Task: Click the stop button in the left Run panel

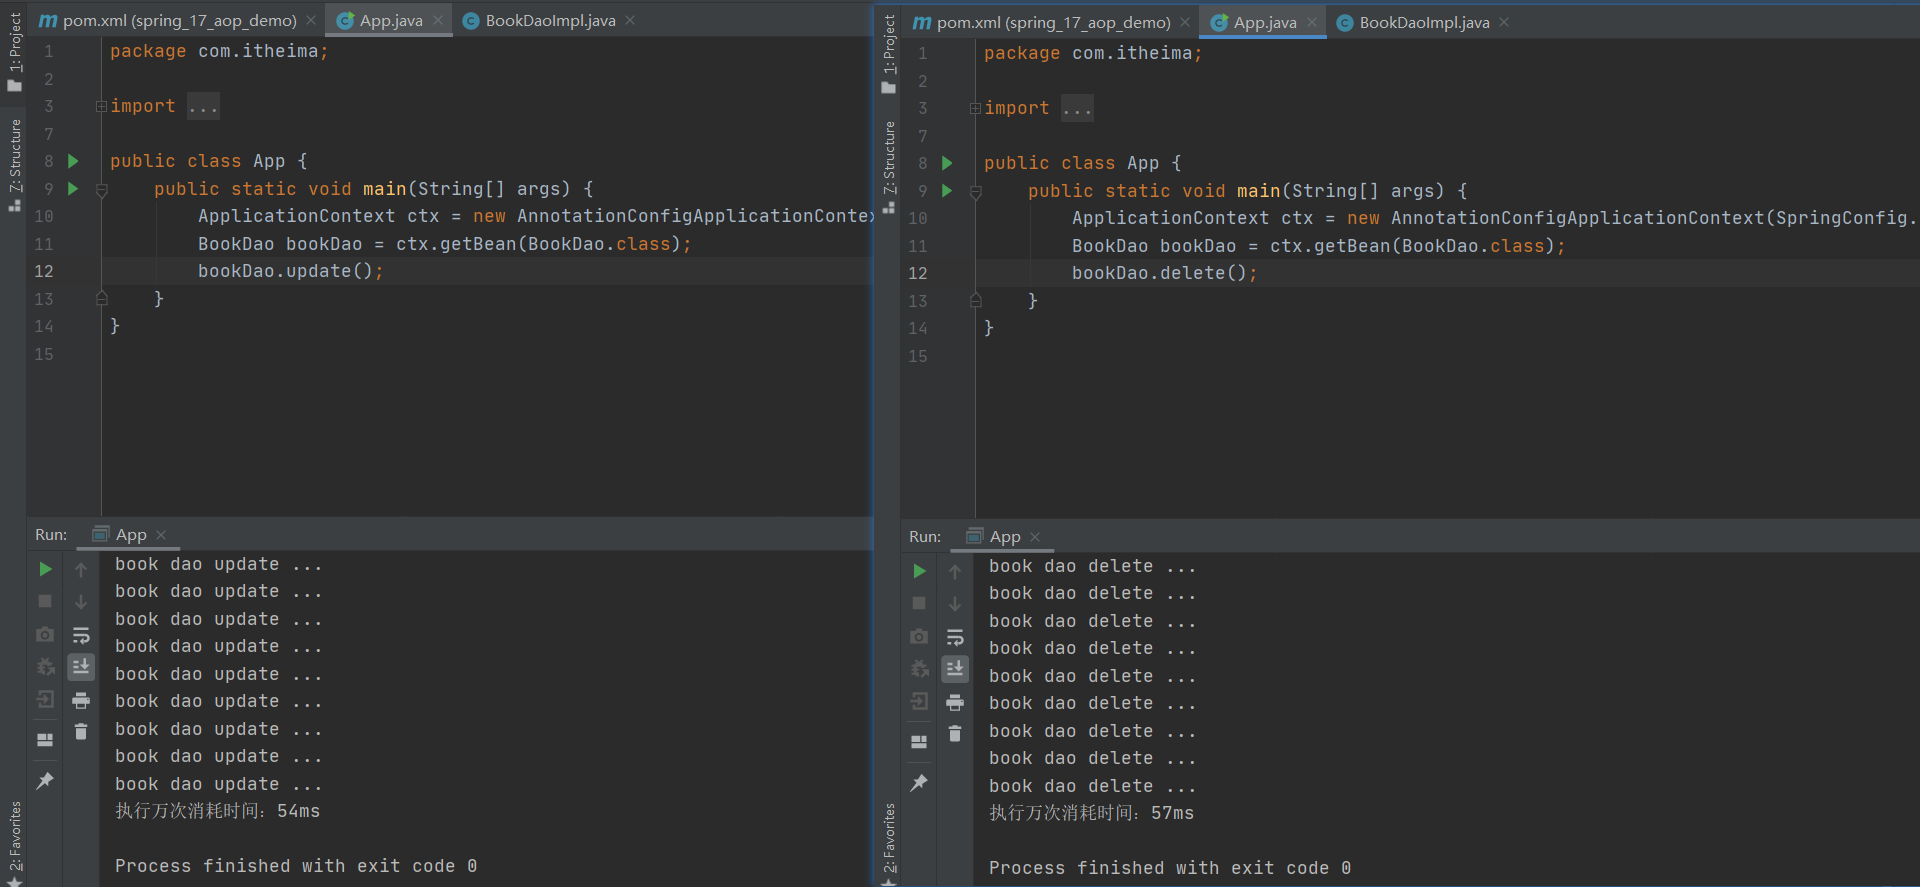Action: pos(45,601)
